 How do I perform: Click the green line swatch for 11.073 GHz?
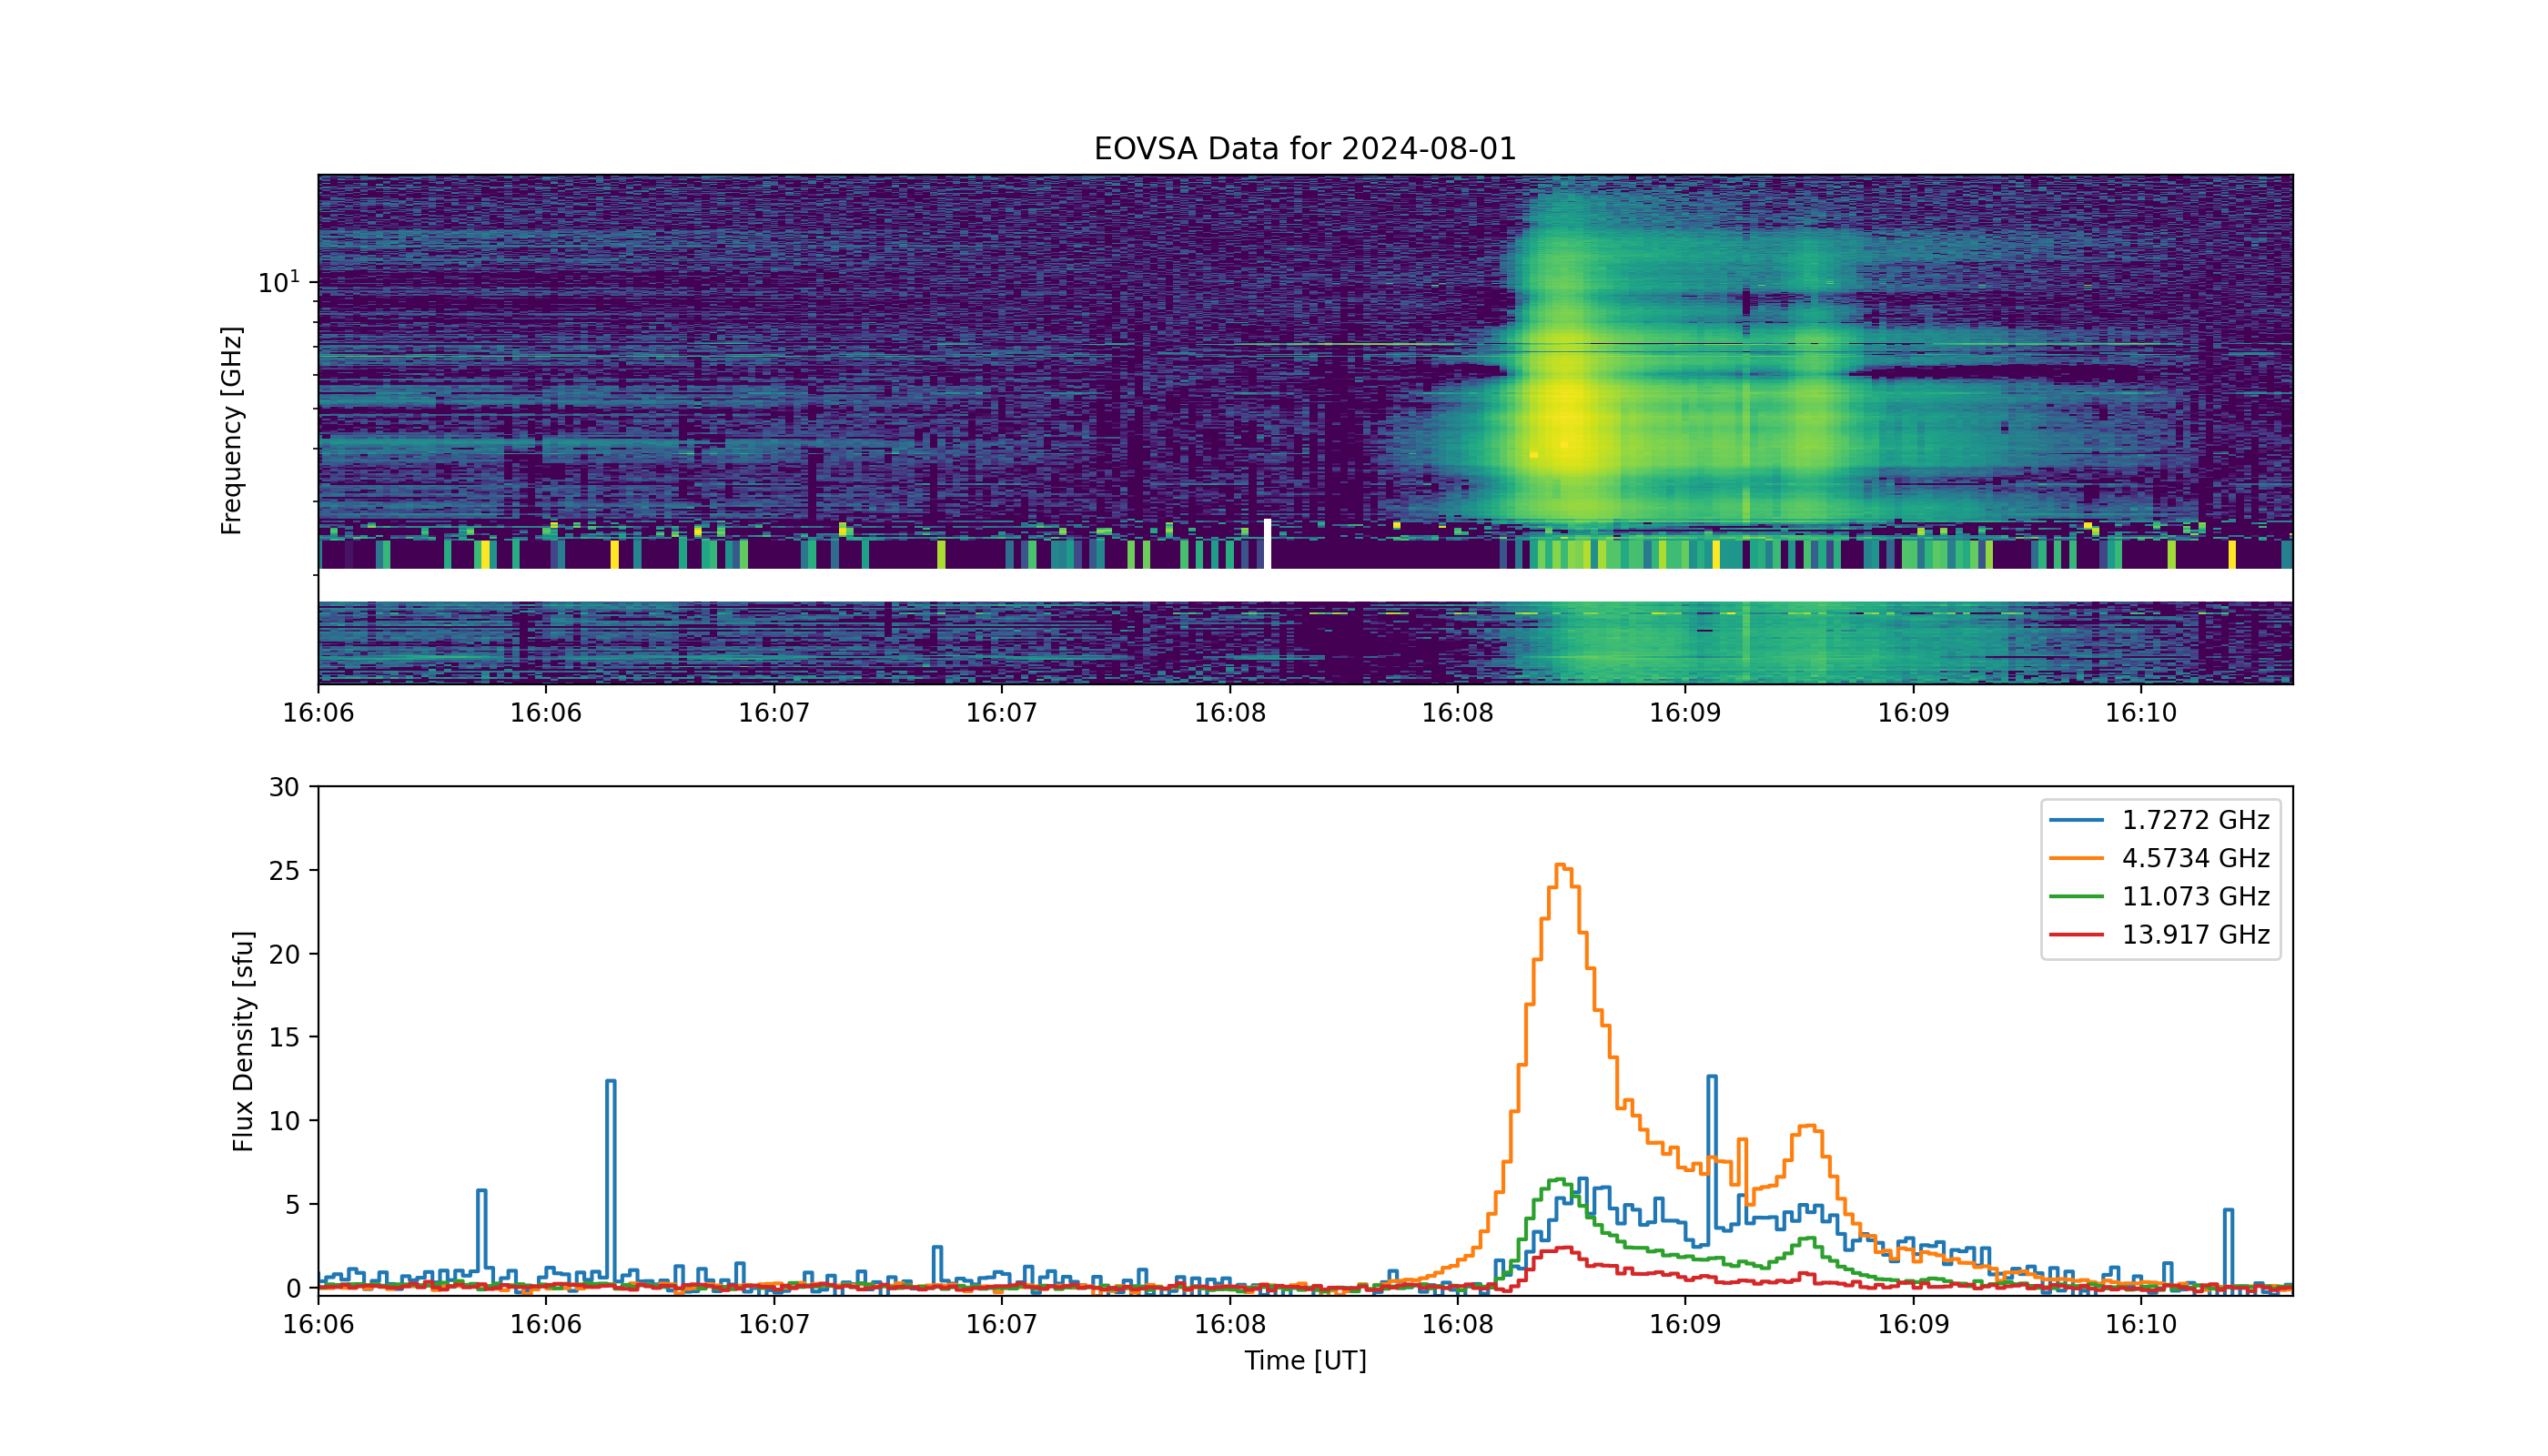2077,896
